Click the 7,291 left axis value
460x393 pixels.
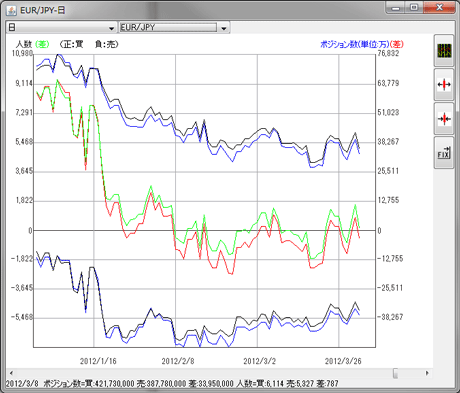click(24, 113)
